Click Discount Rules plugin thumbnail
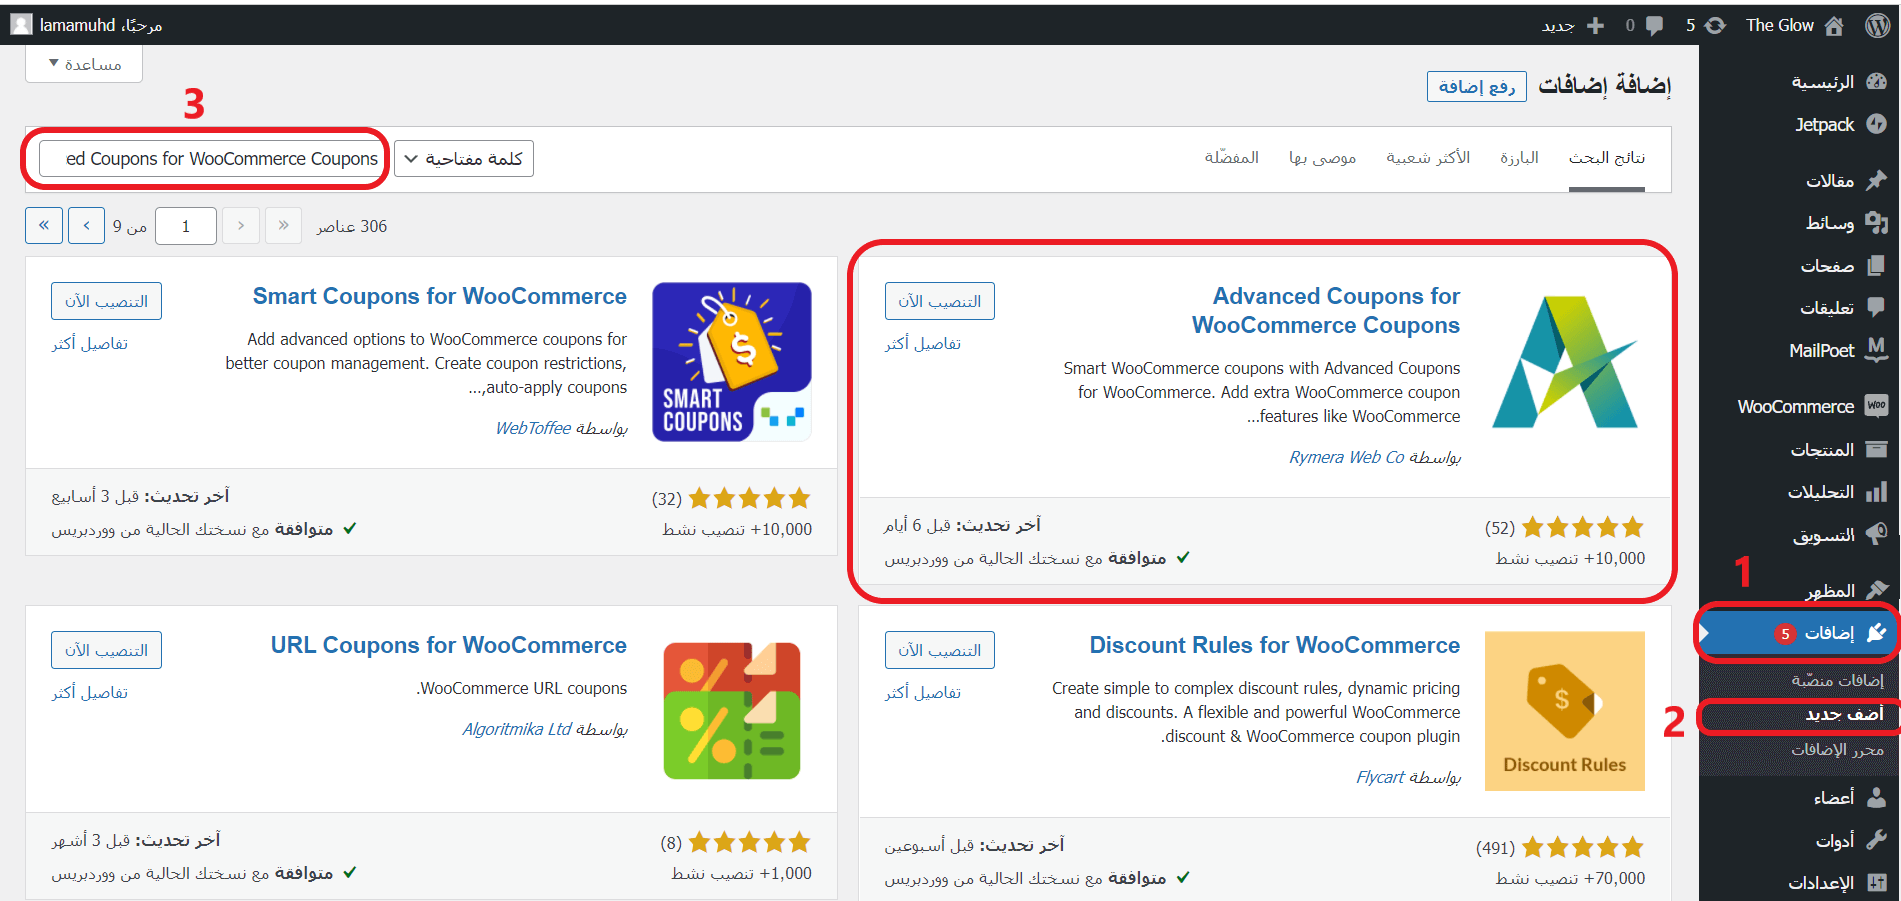The image size is (1901, 901). [x=1565, y=711]
